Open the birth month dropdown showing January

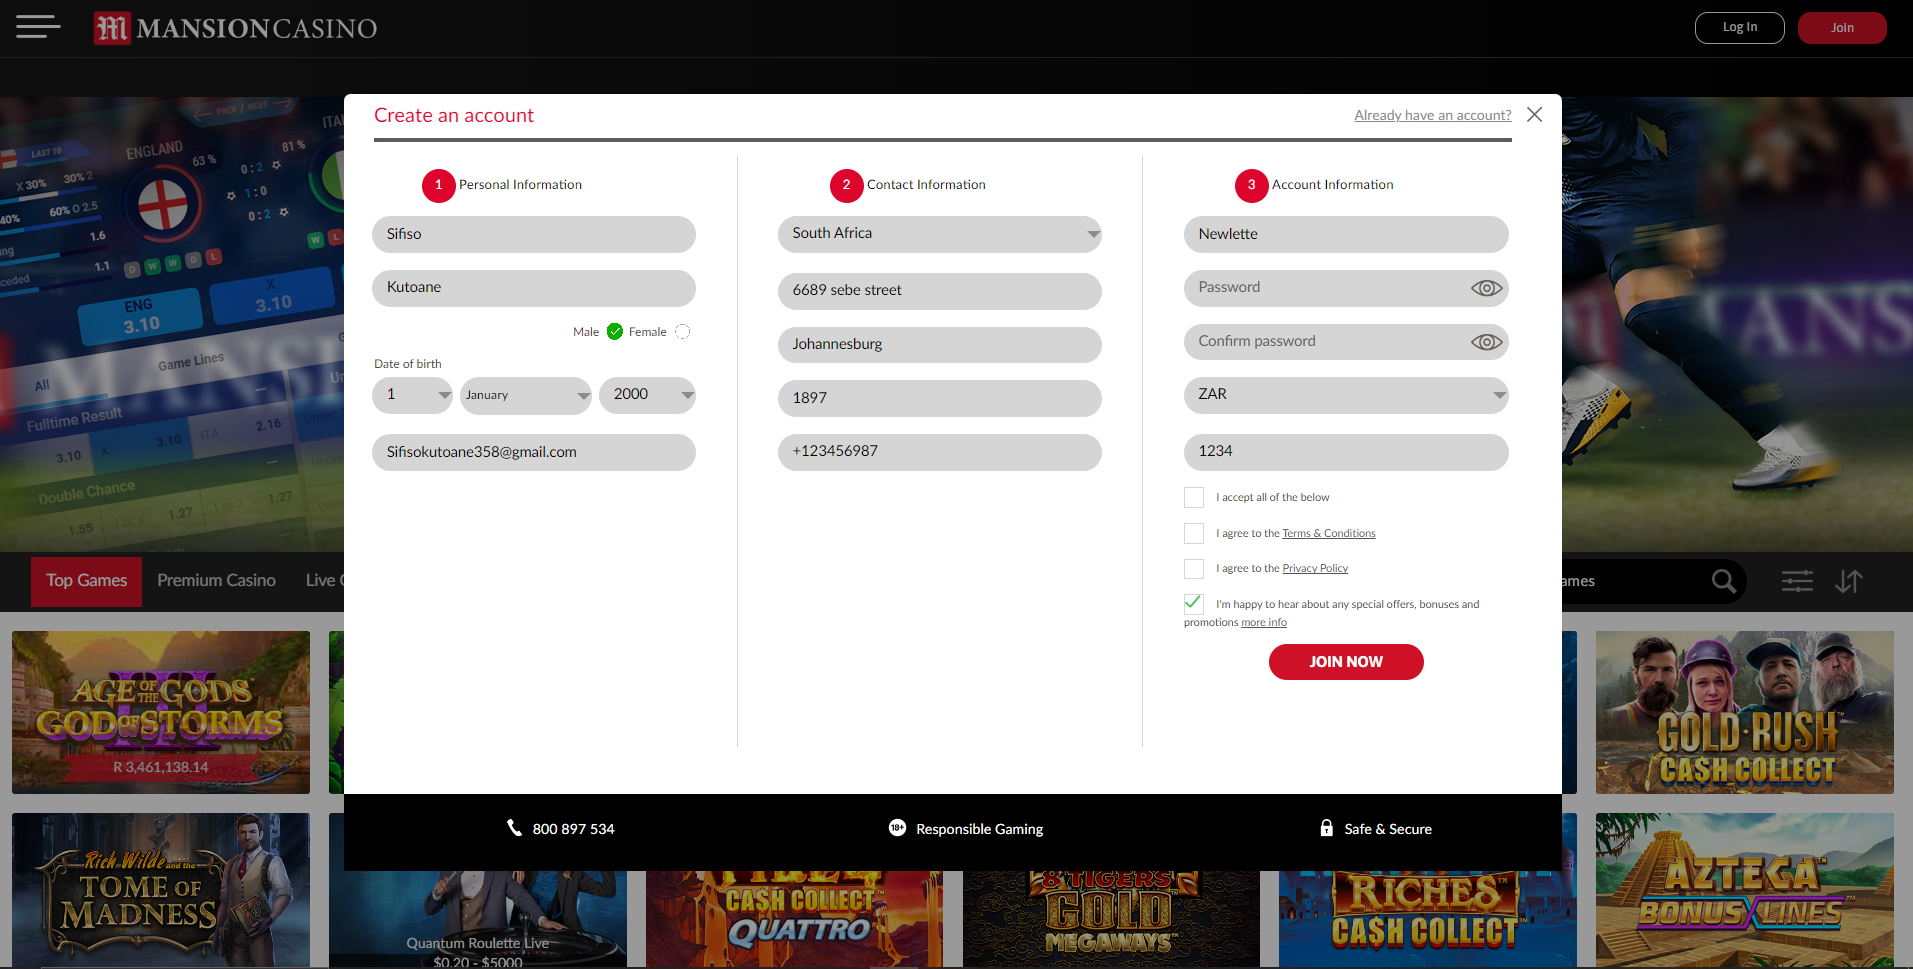coord(527,395)
